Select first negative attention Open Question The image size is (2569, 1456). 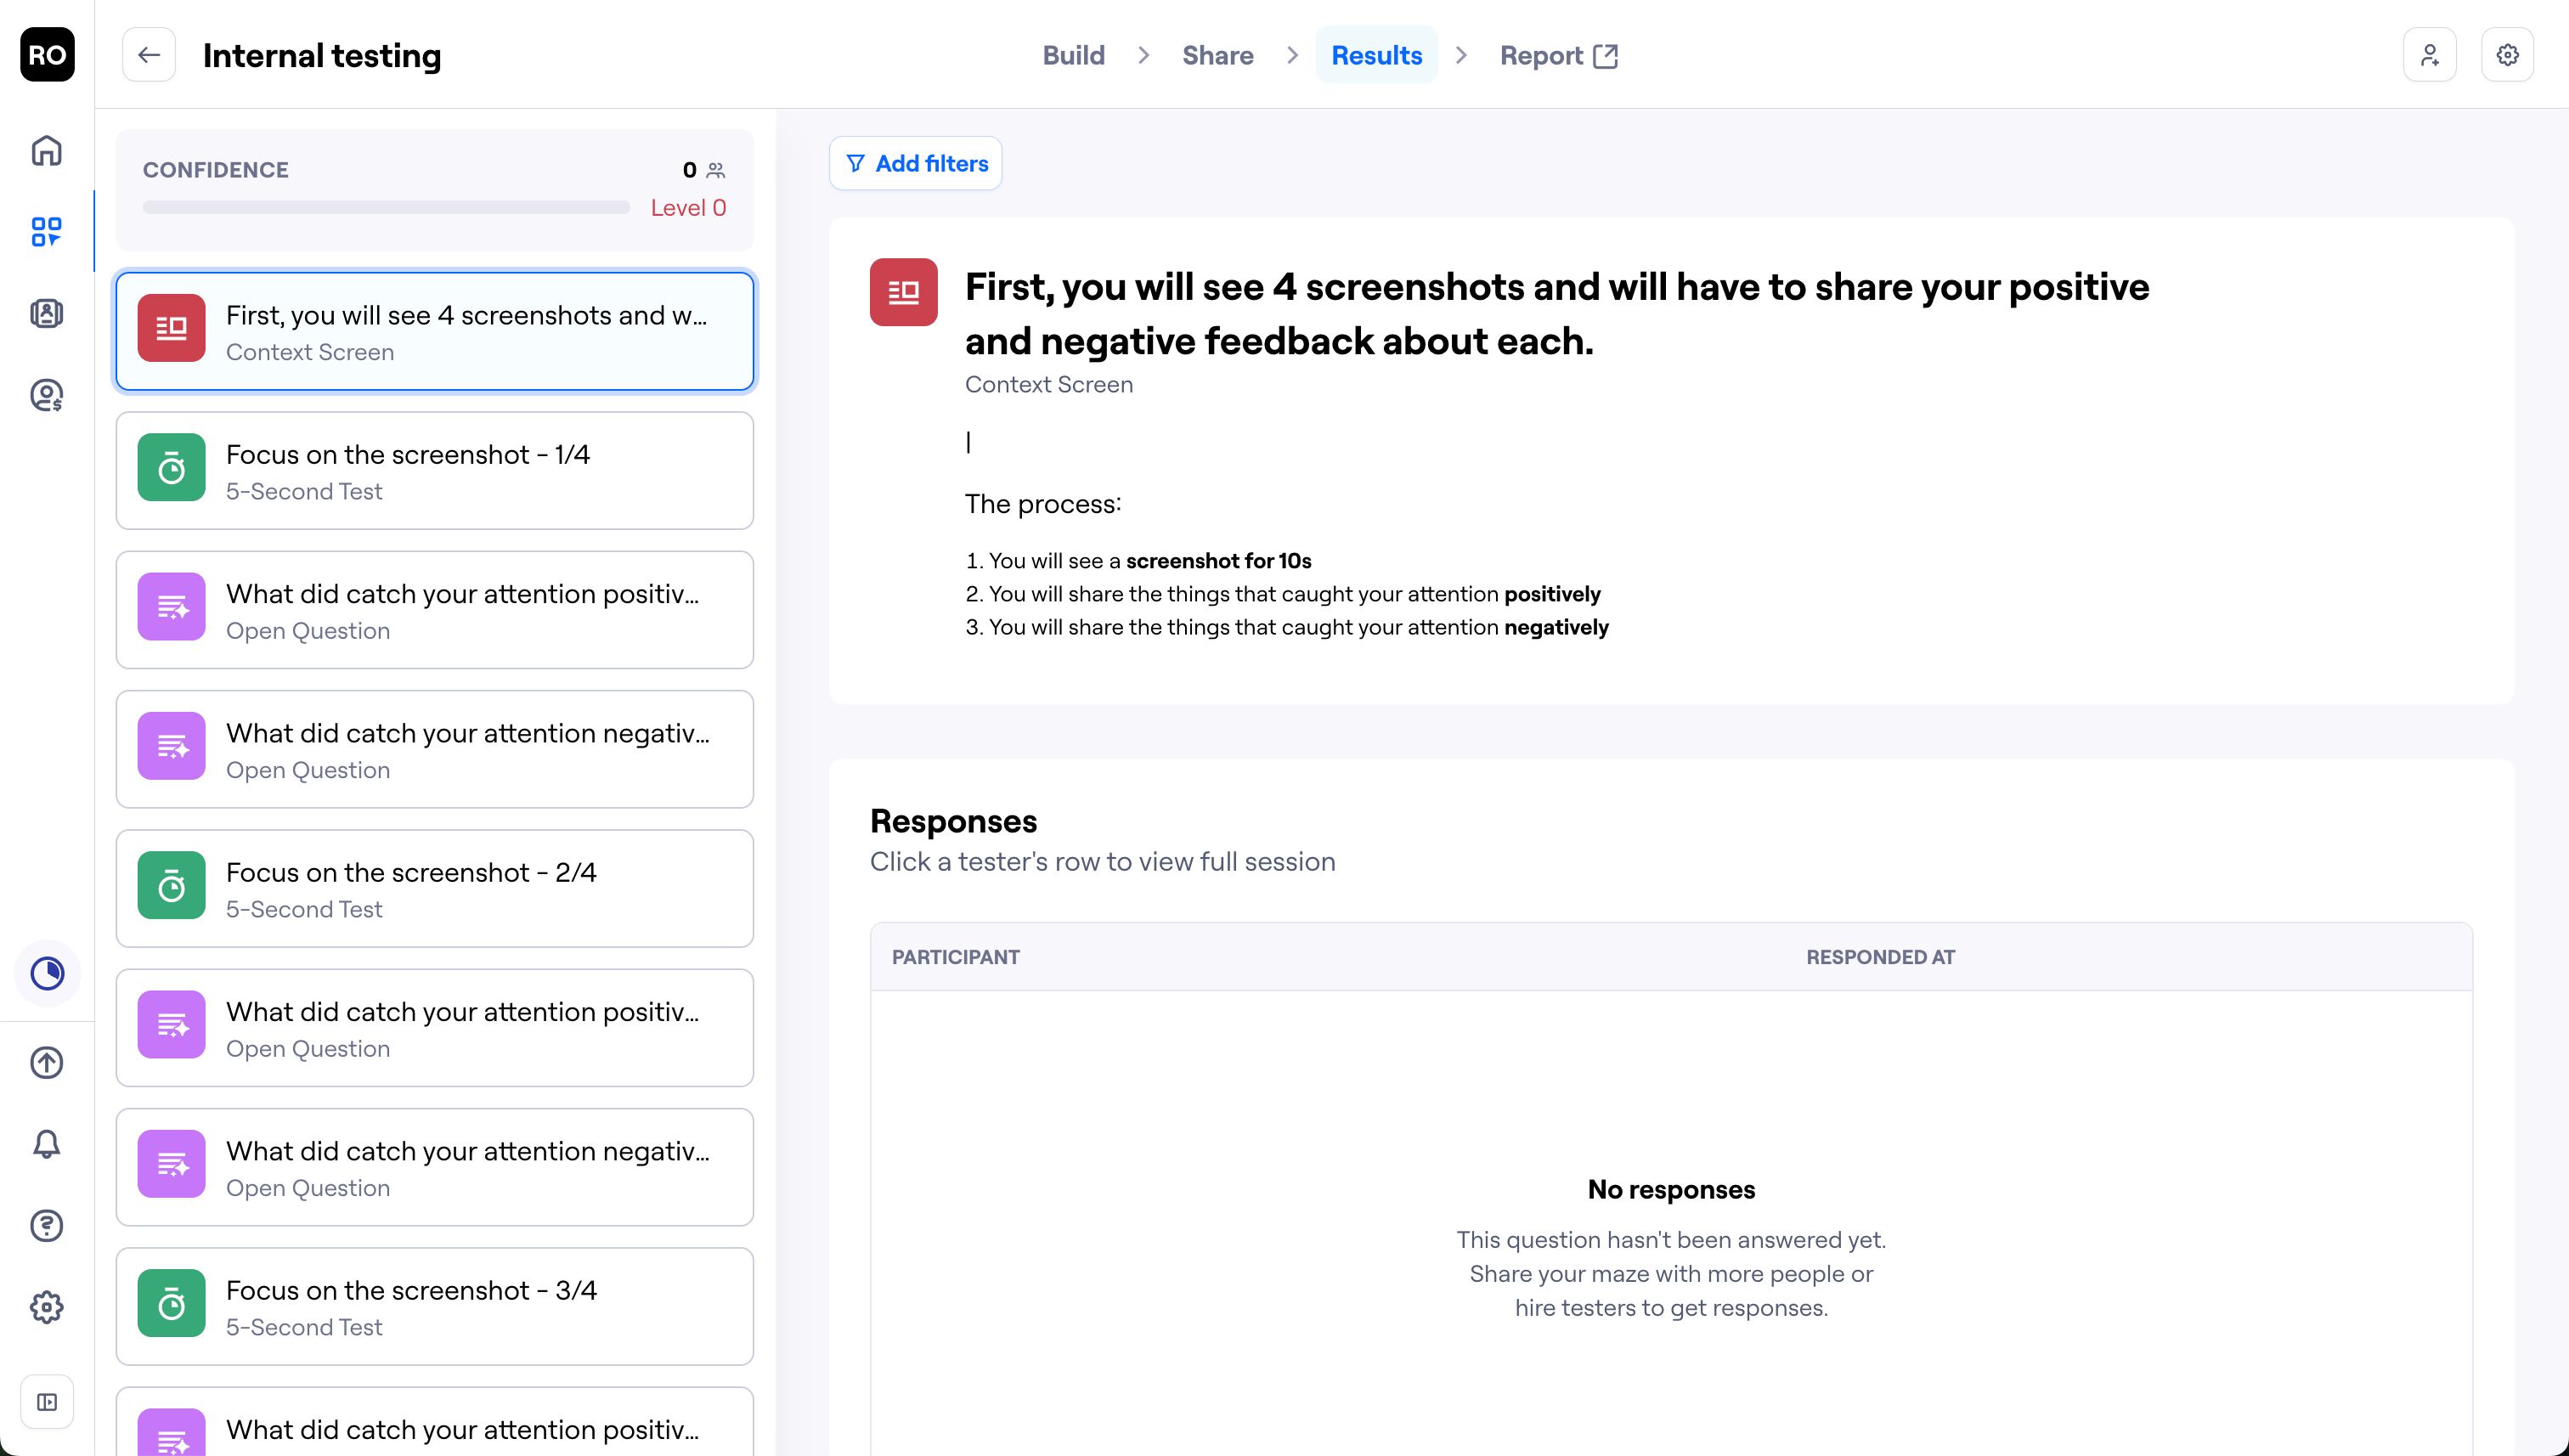tap(434, 749)
